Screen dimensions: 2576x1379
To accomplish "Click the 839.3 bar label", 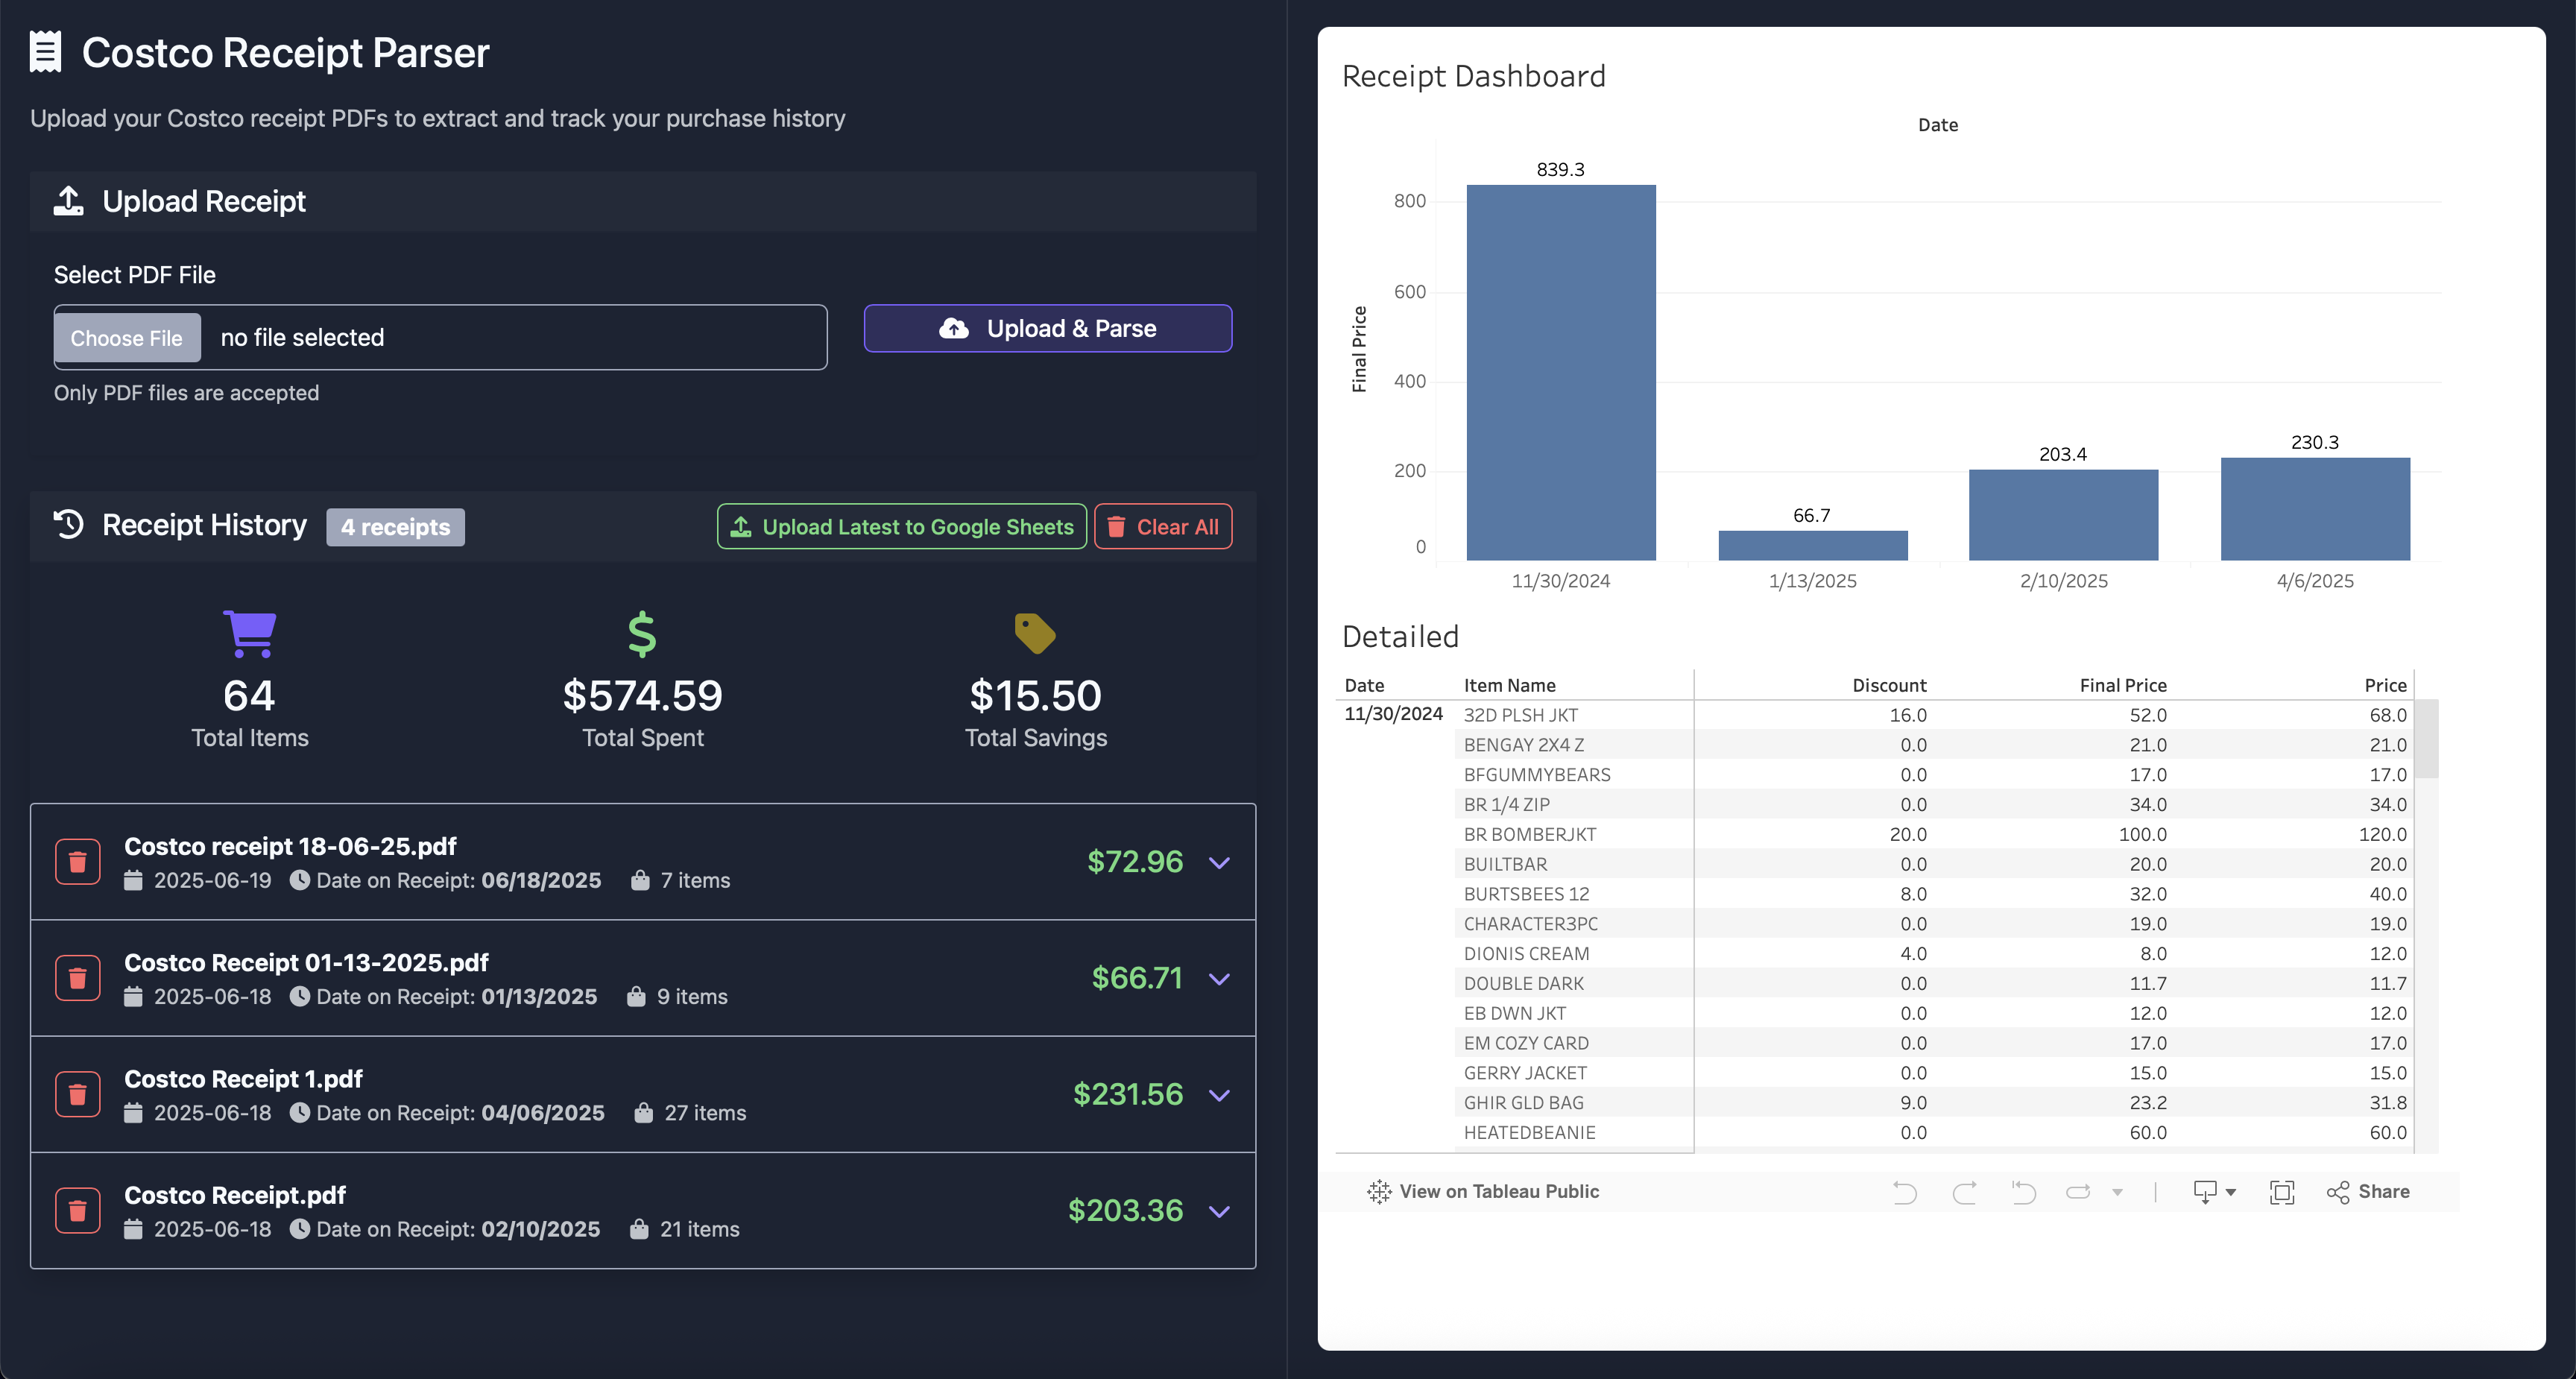I will pyautogui.click(x=1560, y=169).
